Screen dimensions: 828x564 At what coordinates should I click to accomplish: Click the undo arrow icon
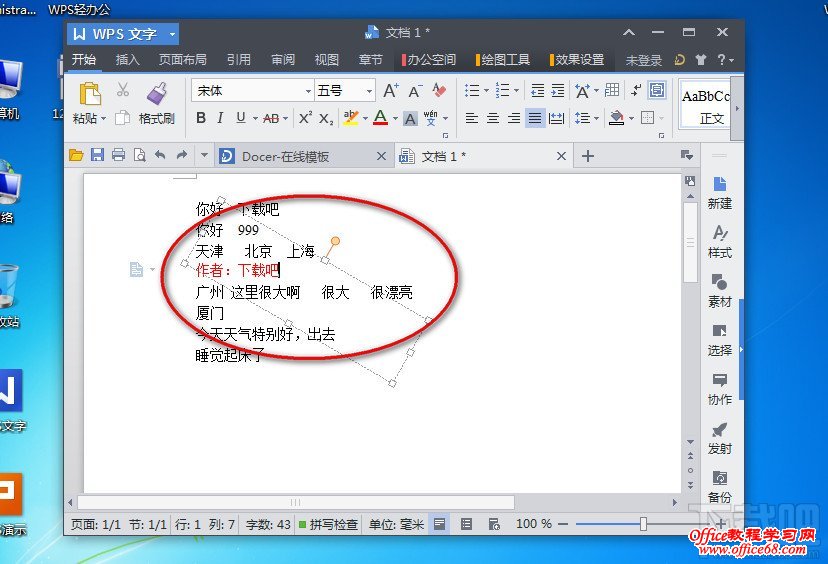pos(160,155)
